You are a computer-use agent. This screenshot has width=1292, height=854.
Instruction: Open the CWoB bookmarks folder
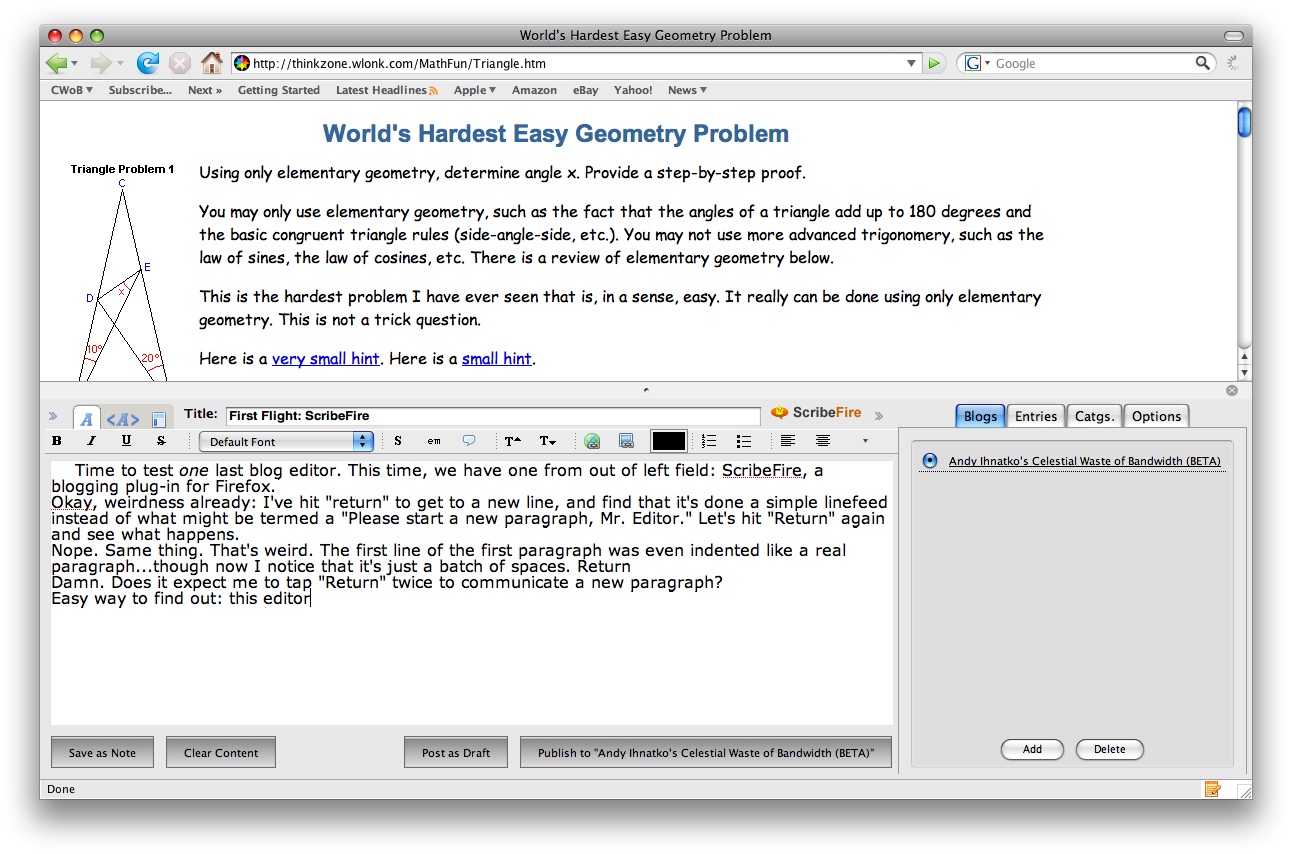[71, 90]
